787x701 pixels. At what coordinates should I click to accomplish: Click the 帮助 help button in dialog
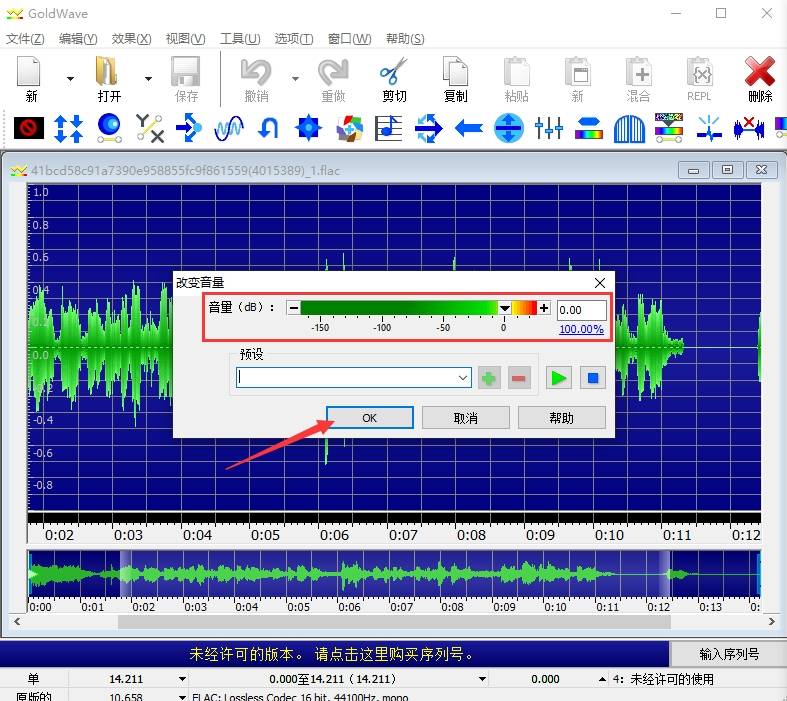coord(561,417)
